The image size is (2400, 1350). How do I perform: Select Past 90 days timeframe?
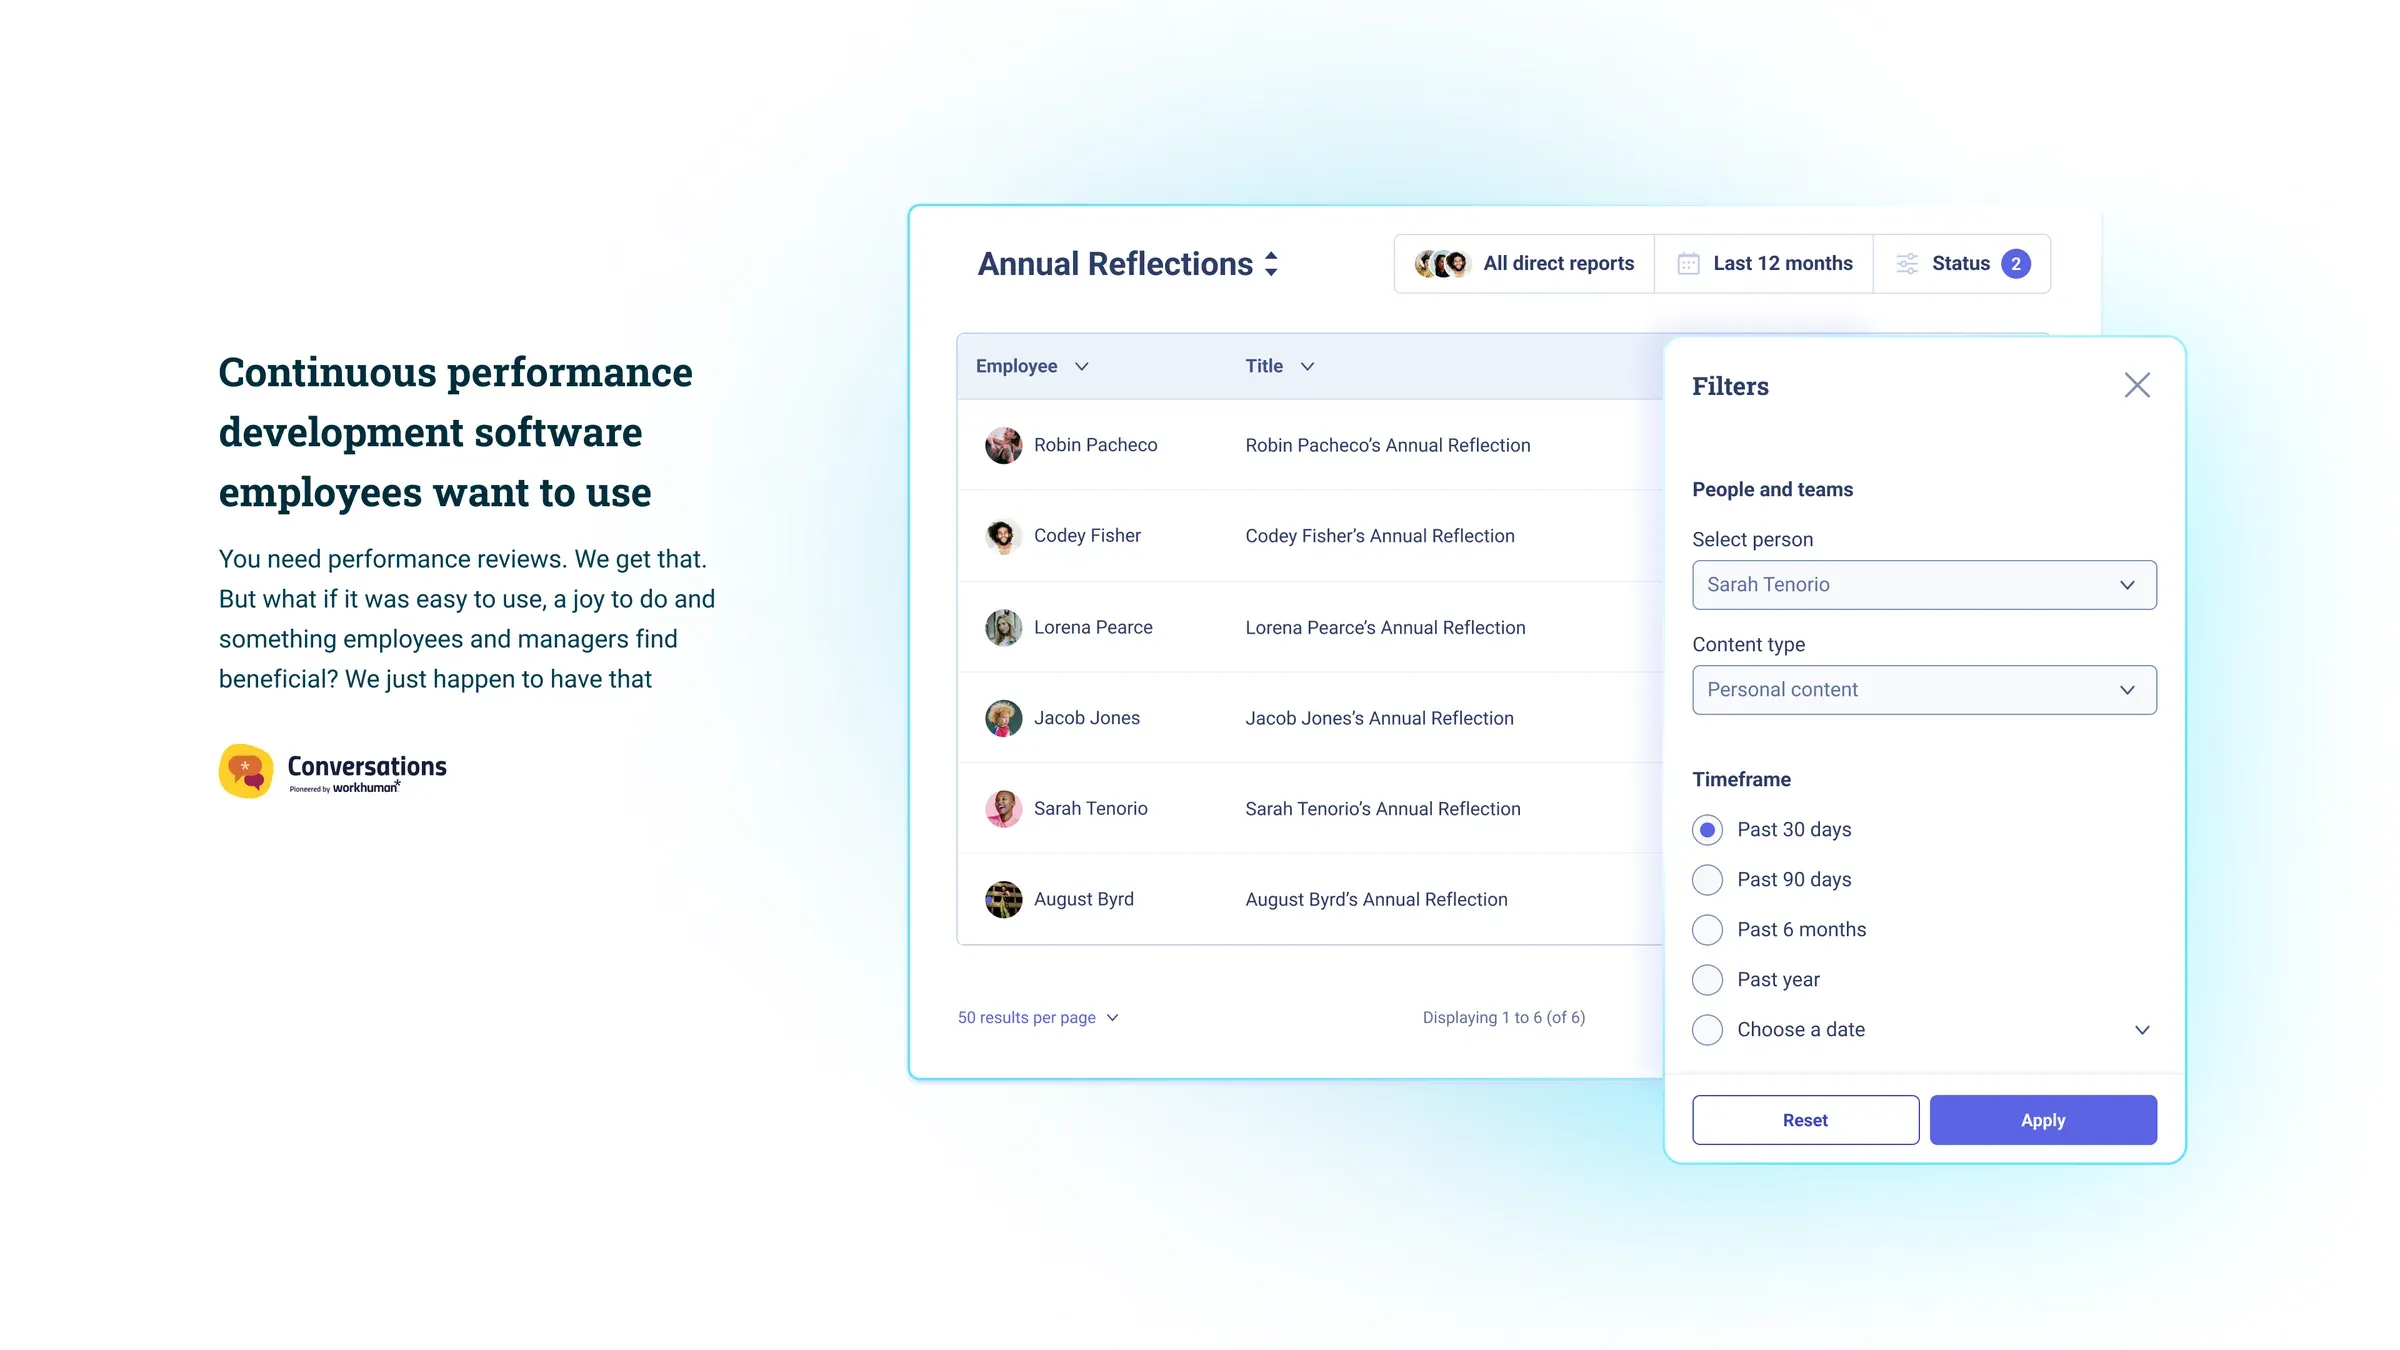1708,880
